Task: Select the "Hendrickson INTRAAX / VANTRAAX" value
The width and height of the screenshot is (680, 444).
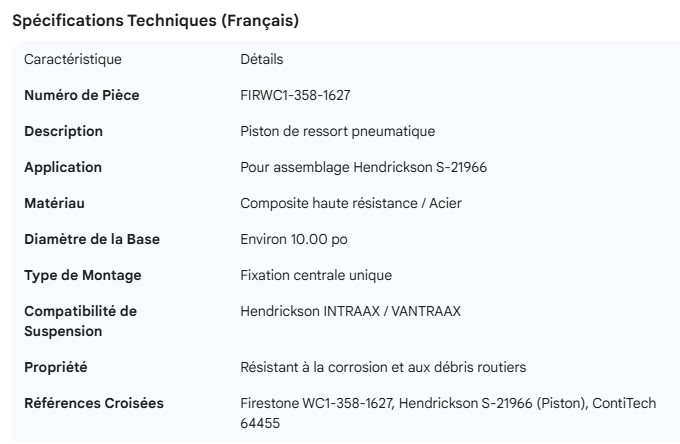Action: pos(350,311)
